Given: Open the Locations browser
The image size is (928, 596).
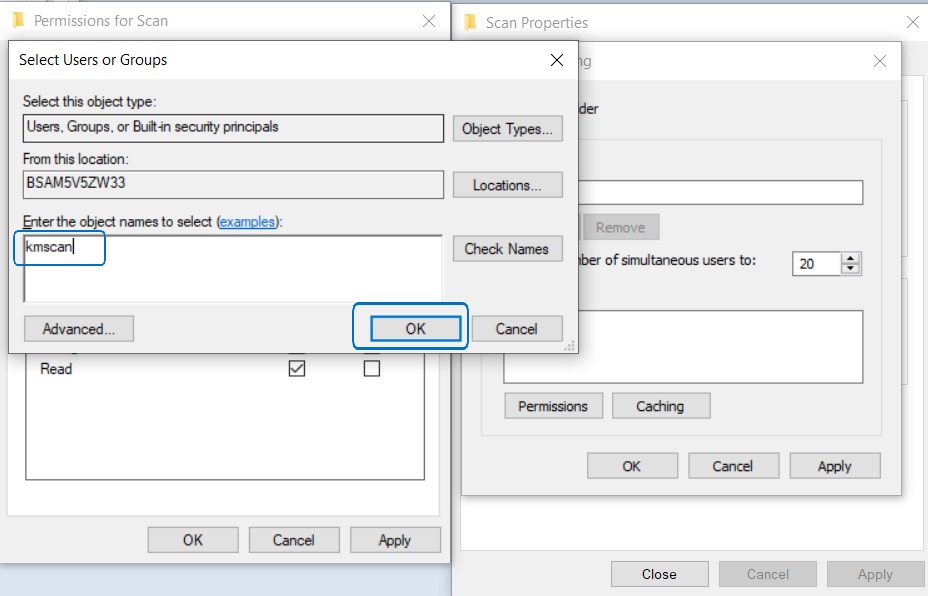Looking at the screenshot, I should (x=507, y=185).
